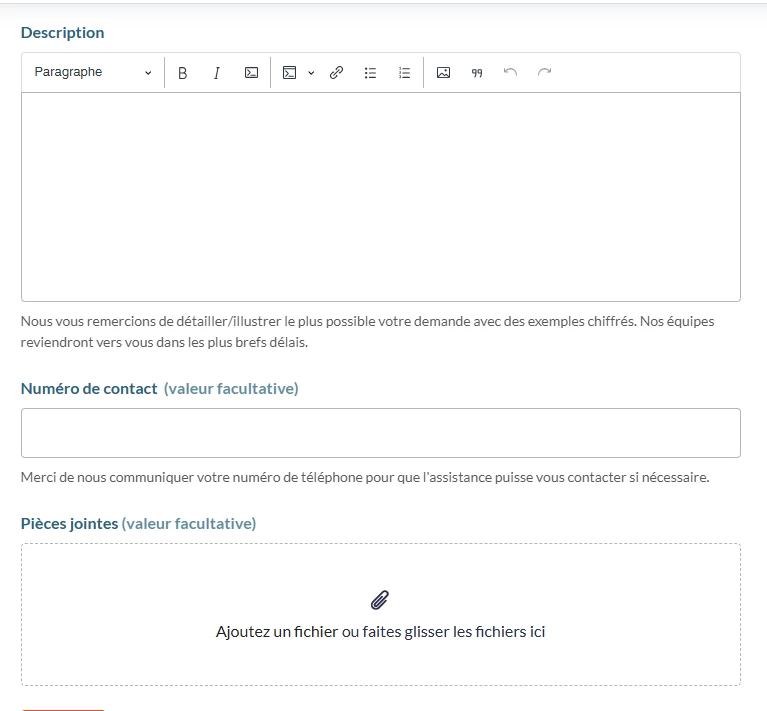Click 'Ajoutez un fichier' upload text
The width and height of the screenshot is (767, 711).
381,632
